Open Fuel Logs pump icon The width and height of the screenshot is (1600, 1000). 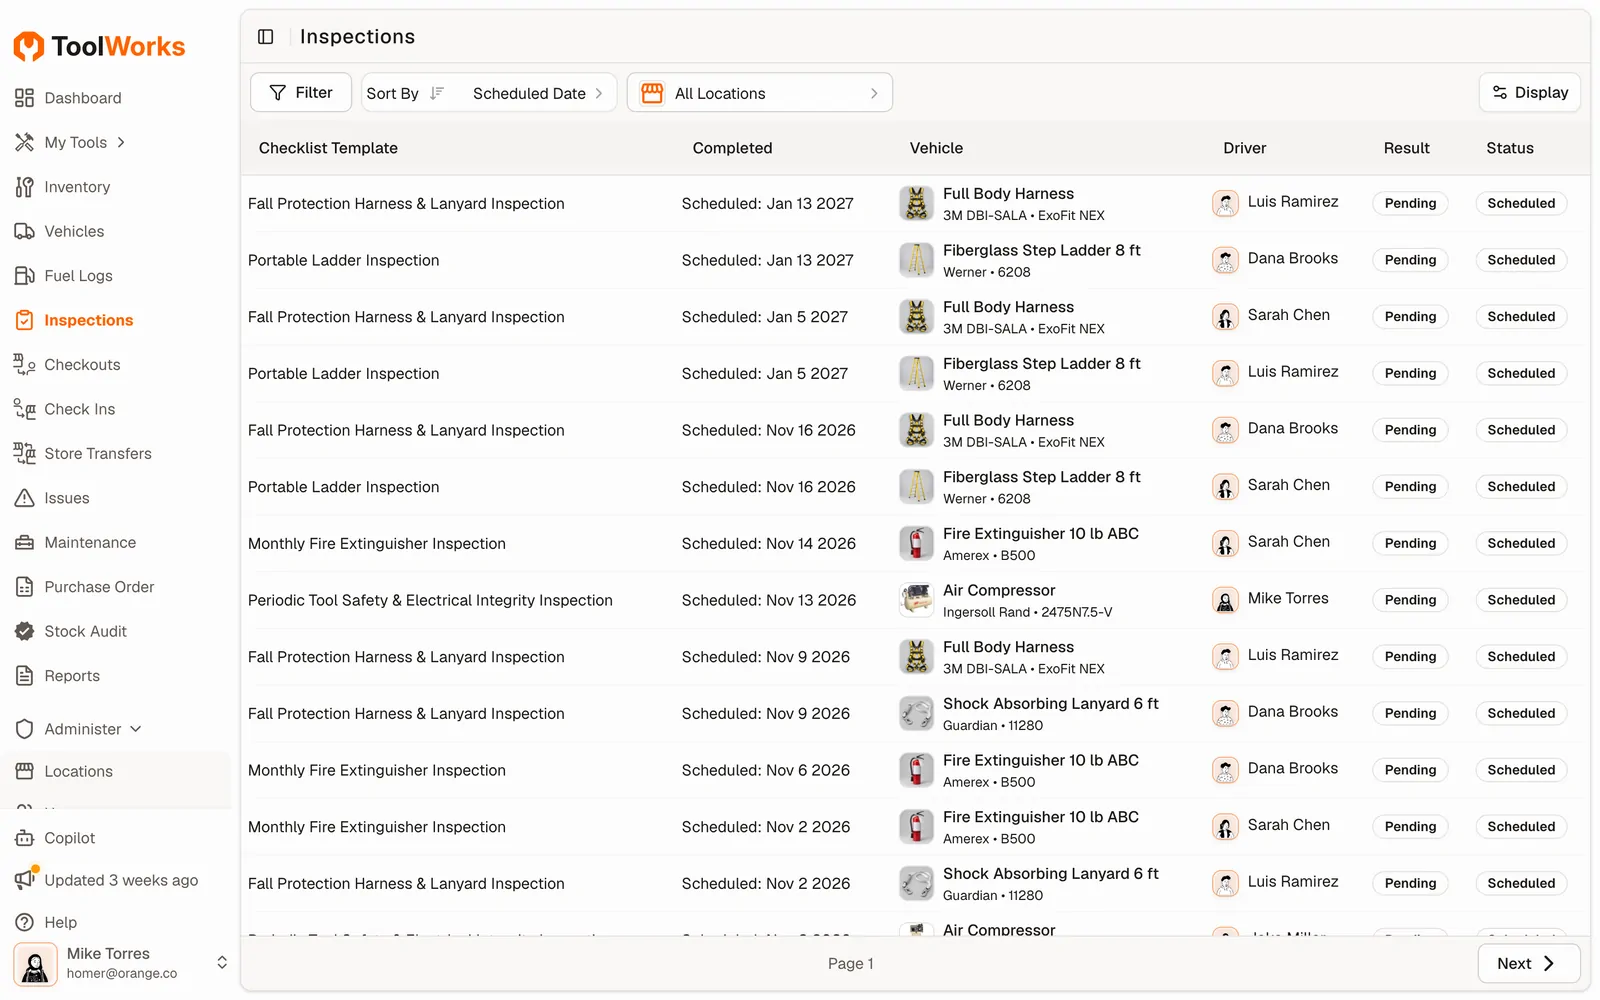coord(24,276)
